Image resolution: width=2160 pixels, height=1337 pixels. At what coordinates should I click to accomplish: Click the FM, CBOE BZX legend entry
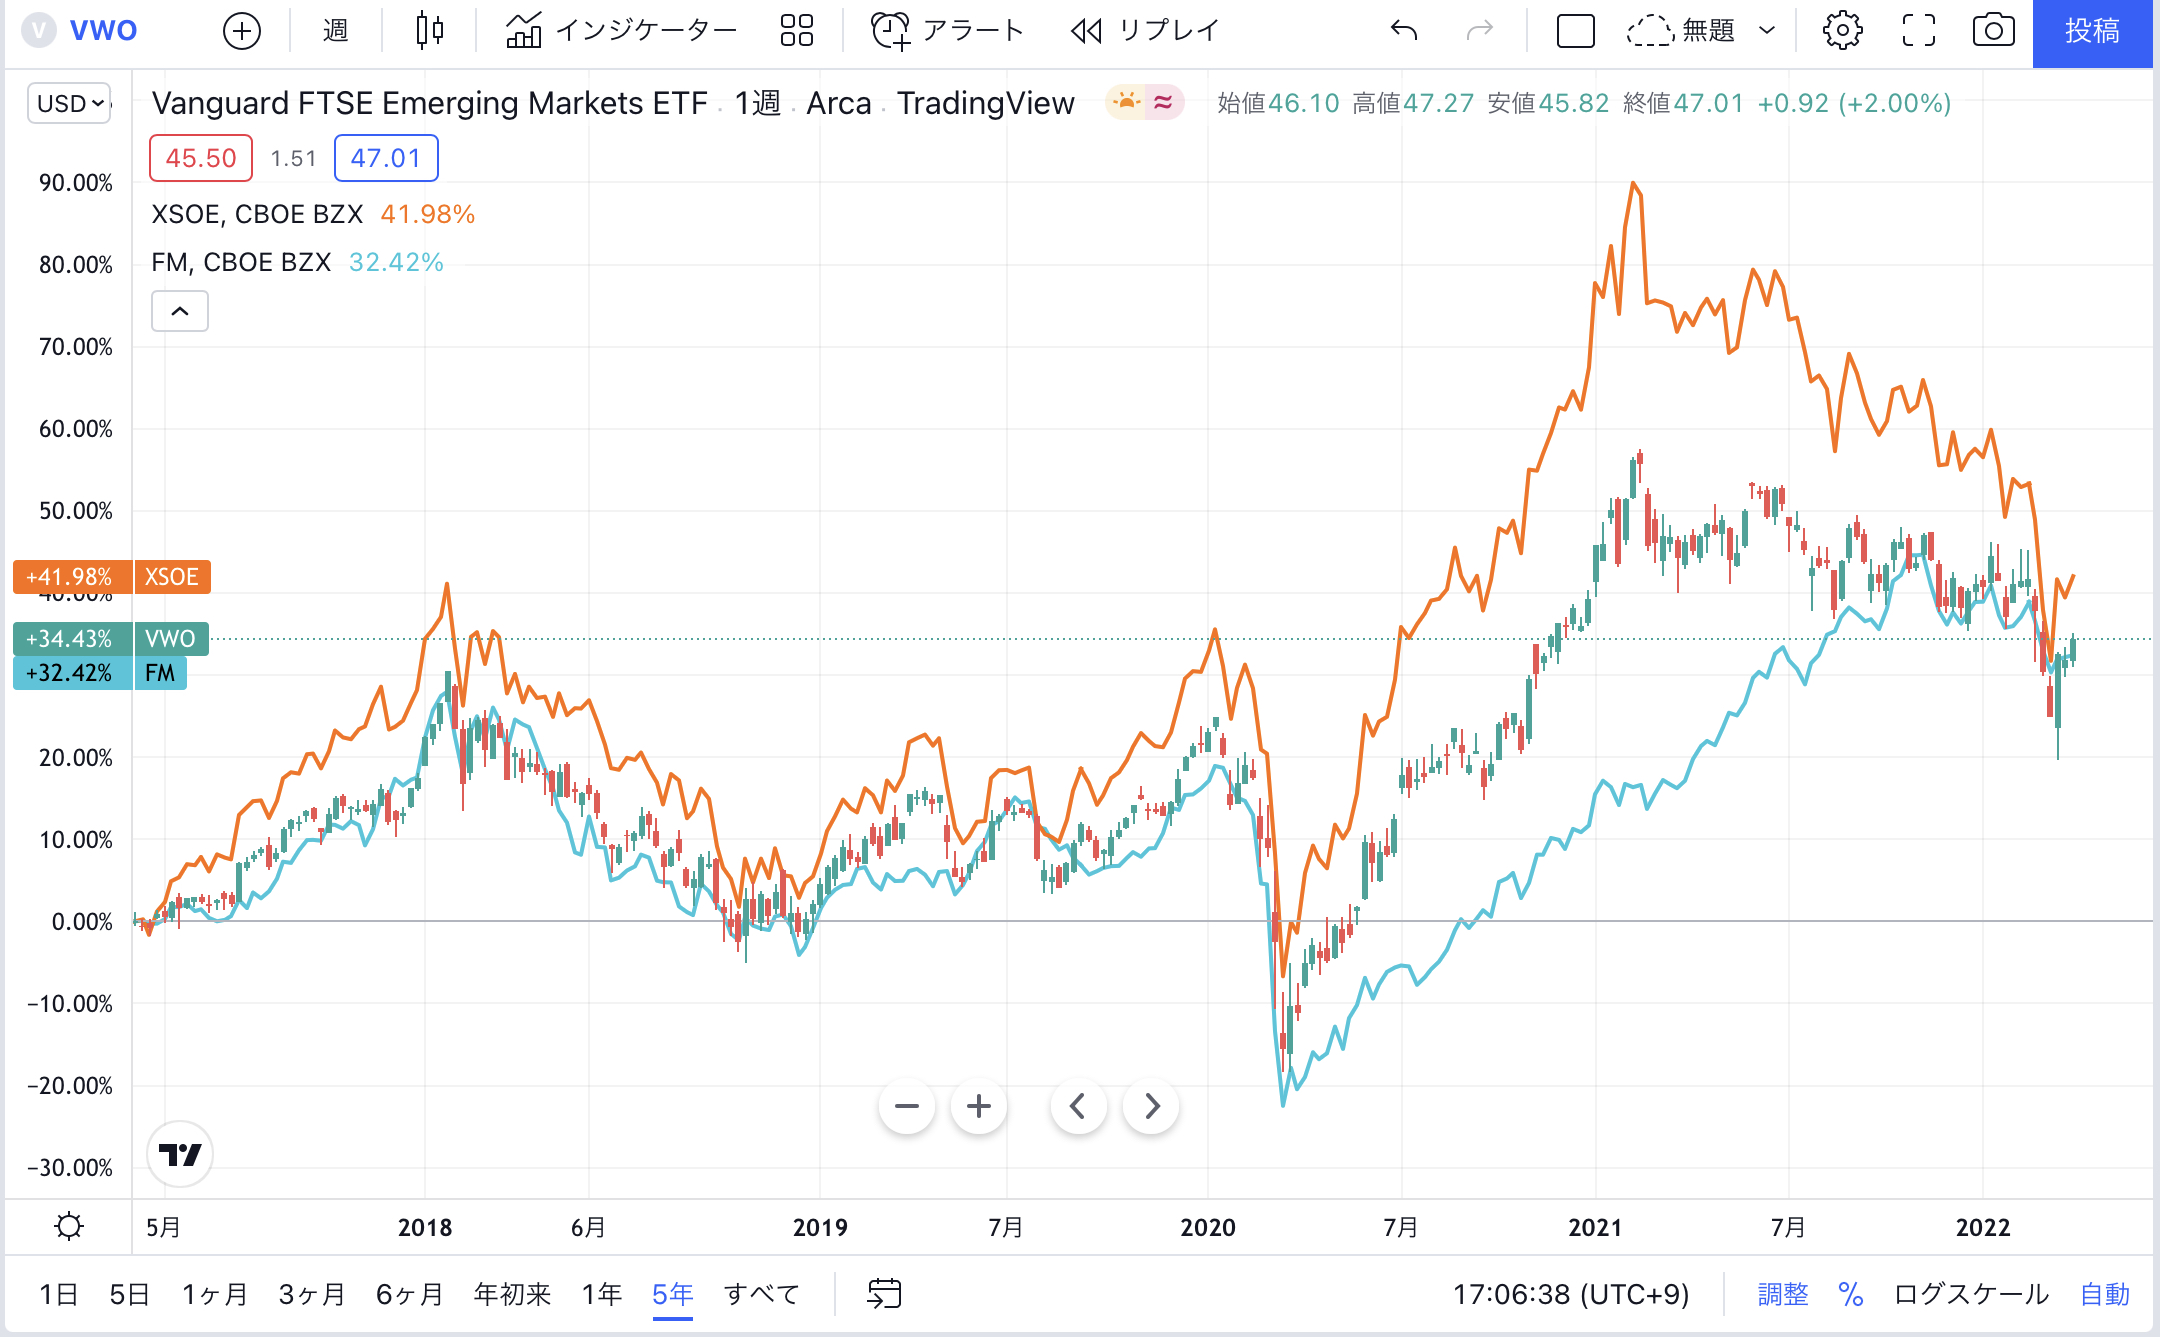(241, 262)
